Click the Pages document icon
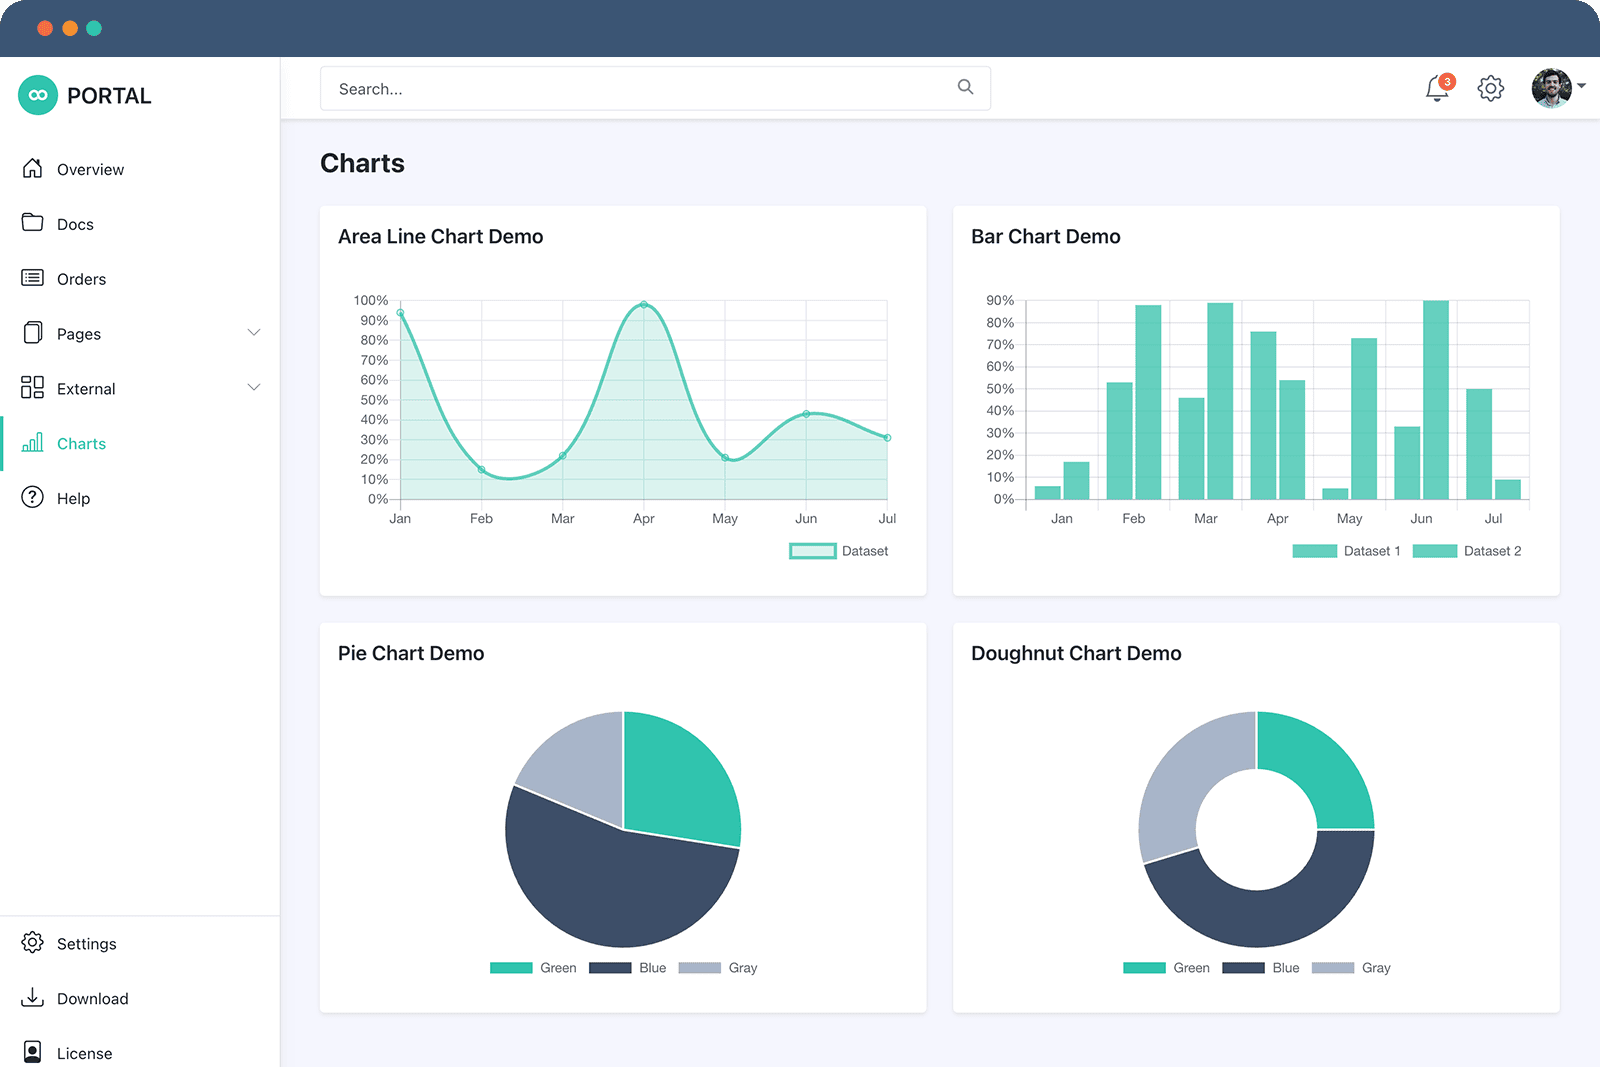 (x=32, y=332)
